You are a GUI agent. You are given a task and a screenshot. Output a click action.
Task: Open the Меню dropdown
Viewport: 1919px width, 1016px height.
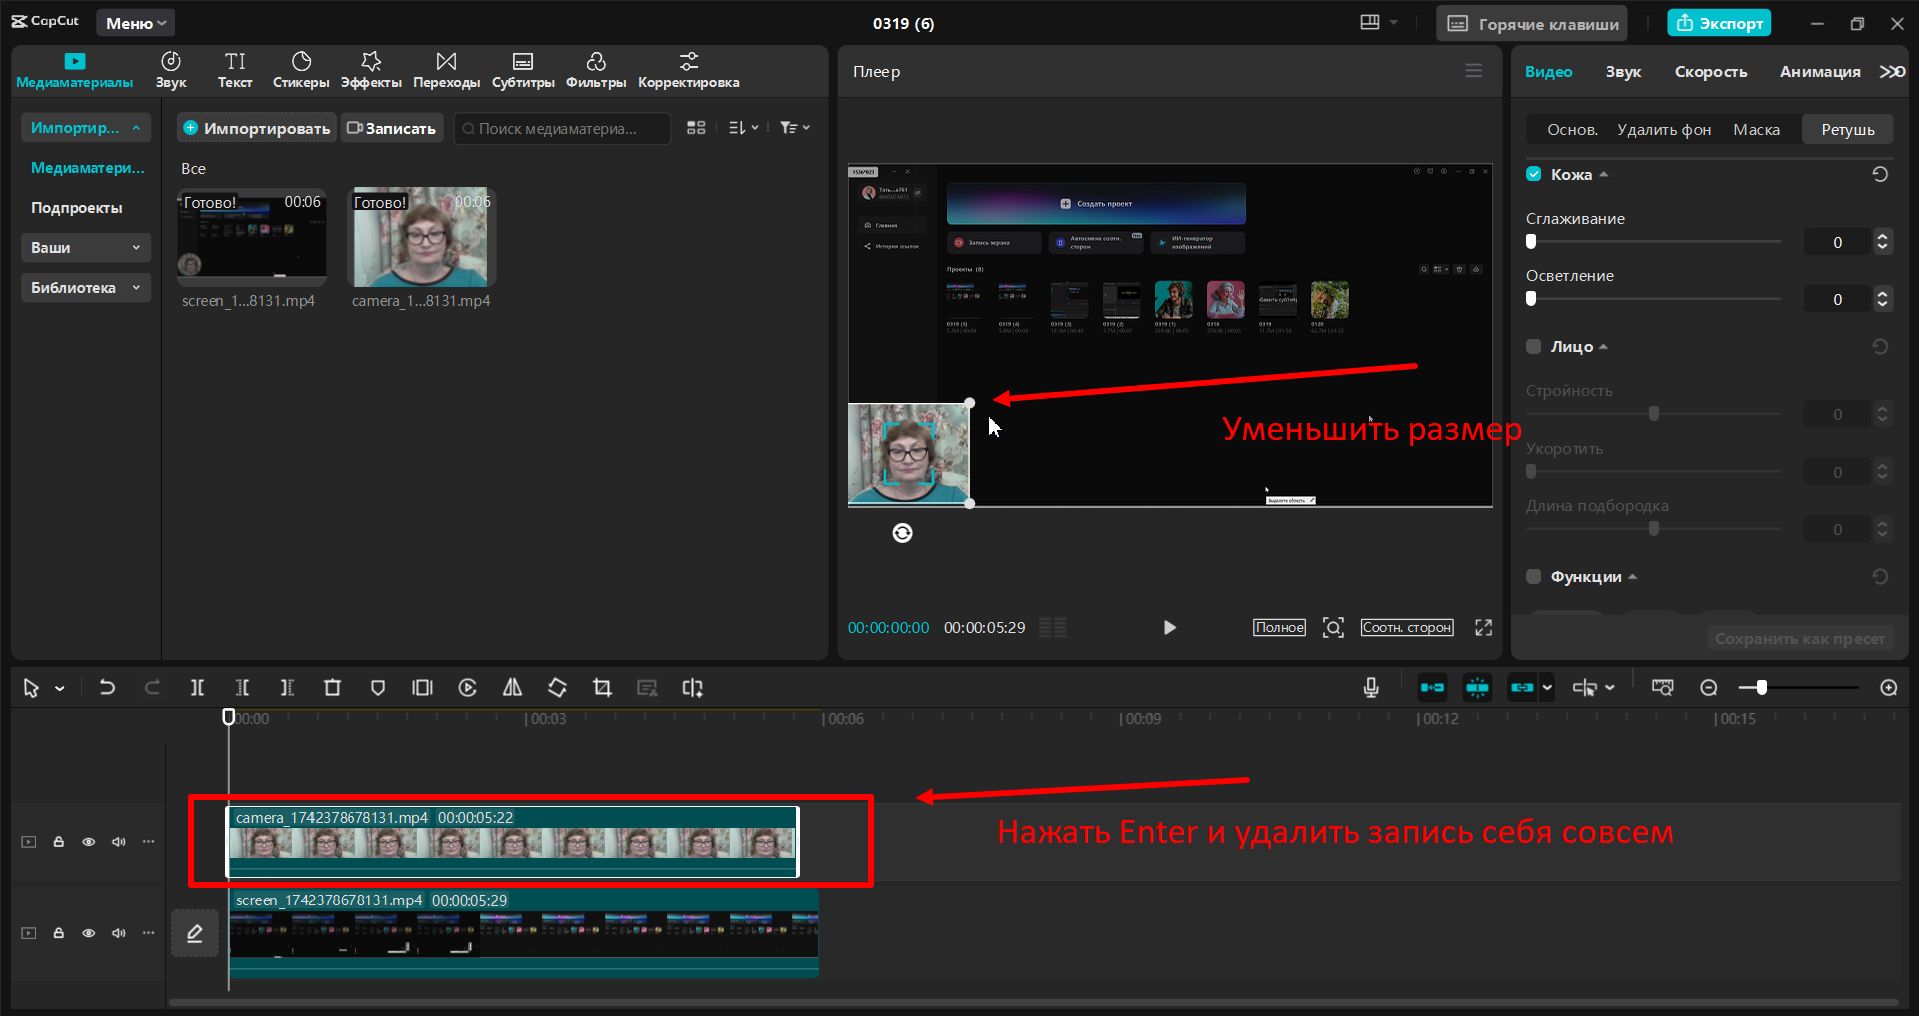coord(136,23)
